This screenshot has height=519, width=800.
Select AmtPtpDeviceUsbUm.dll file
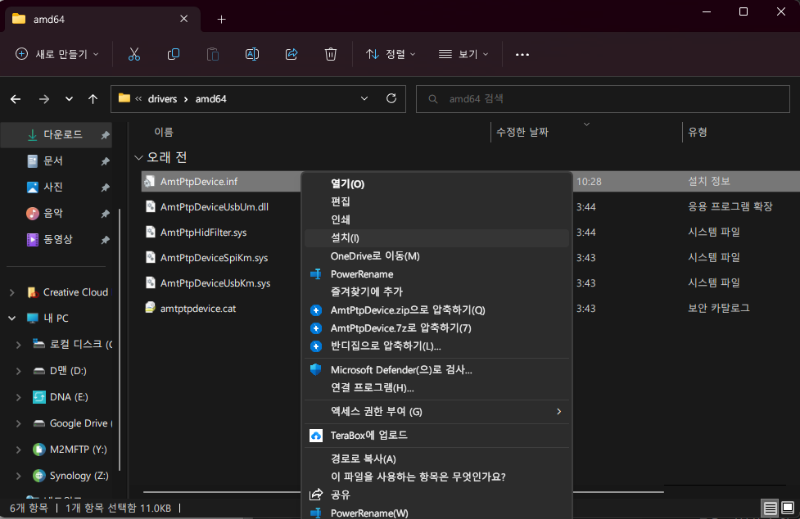[x=214, y=207]
